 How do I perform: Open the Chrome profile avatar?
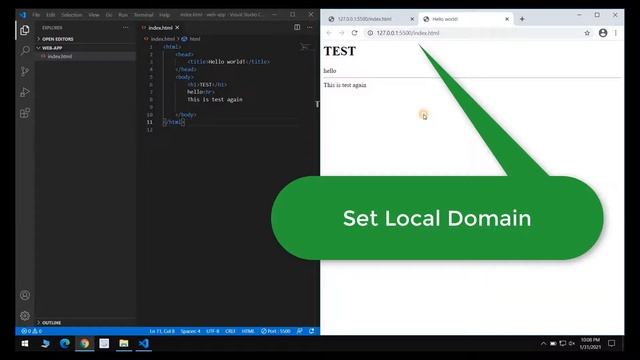tap(603, 33)
